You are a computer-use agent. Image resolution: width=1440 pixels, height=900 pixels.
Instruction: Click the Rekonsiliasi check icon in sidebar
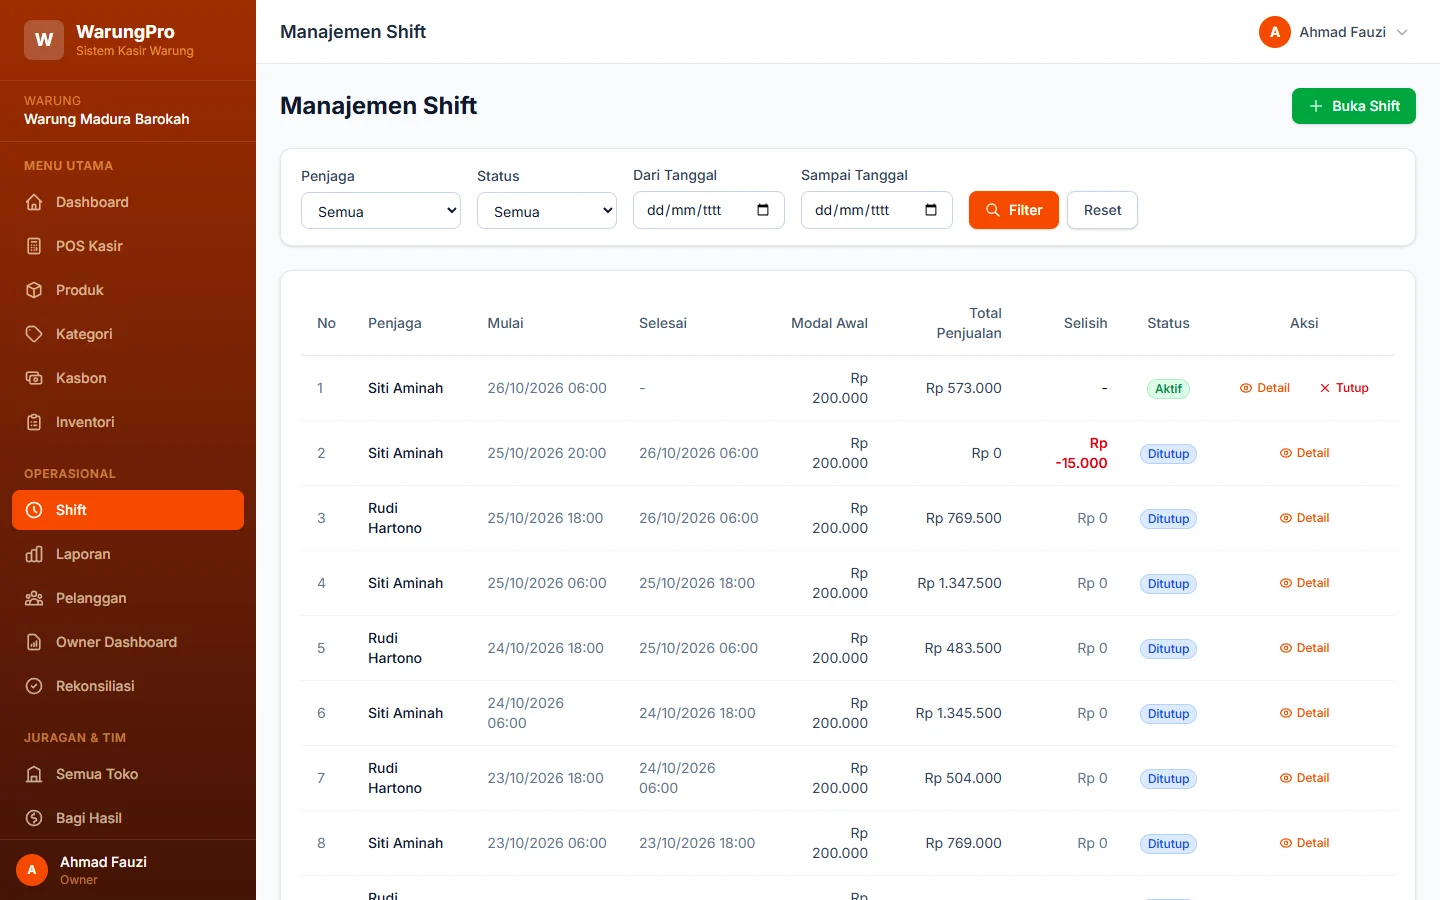tap(34, 686)
